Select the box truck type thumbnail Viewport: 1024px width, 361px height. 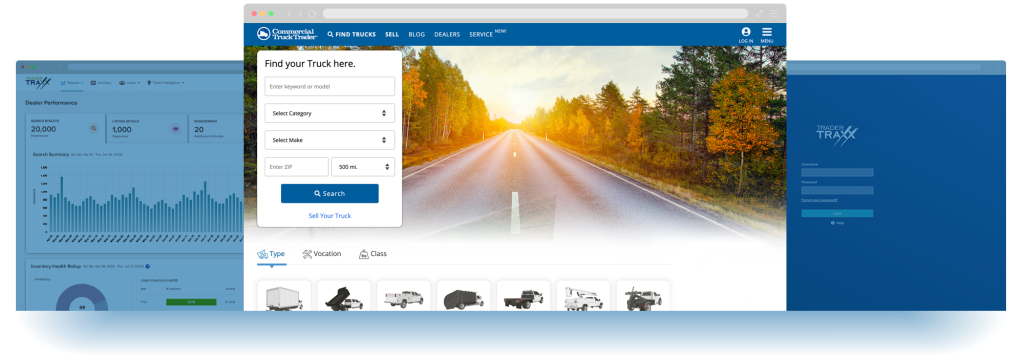284,297
